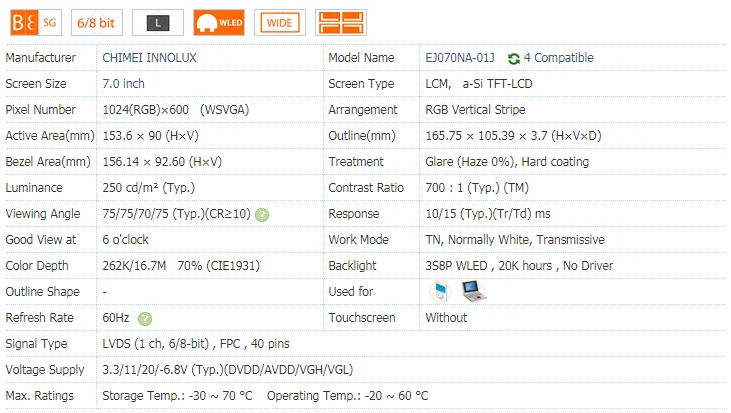Click the help icon beside Viewing Angle
The height and width of the screenshot is (413, 731).
262,214
